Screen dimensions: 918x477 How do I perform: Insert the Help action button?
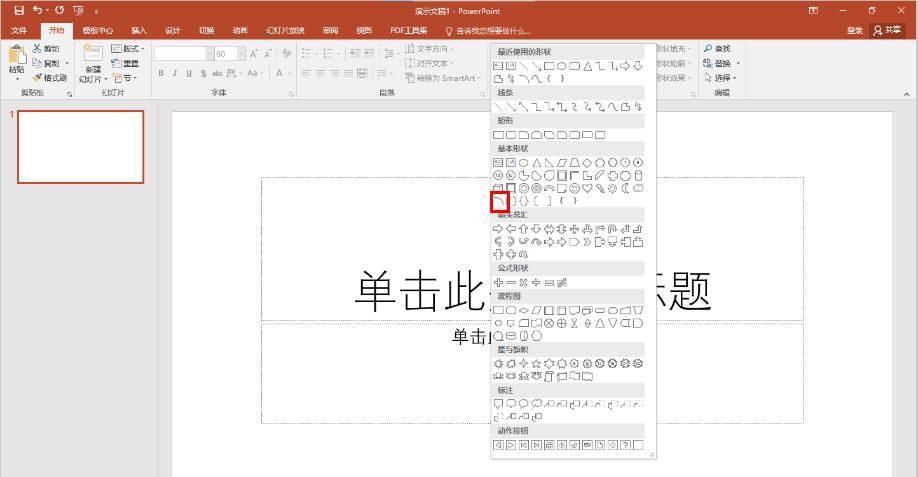(x=625, y=445)
